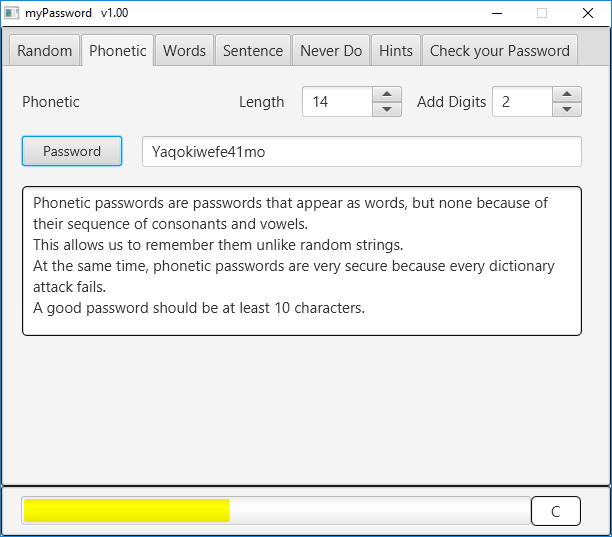Click the 'Length' label
Image resolution: width=612 pixels, height=537 pixels.
click(x=262, y=102)
